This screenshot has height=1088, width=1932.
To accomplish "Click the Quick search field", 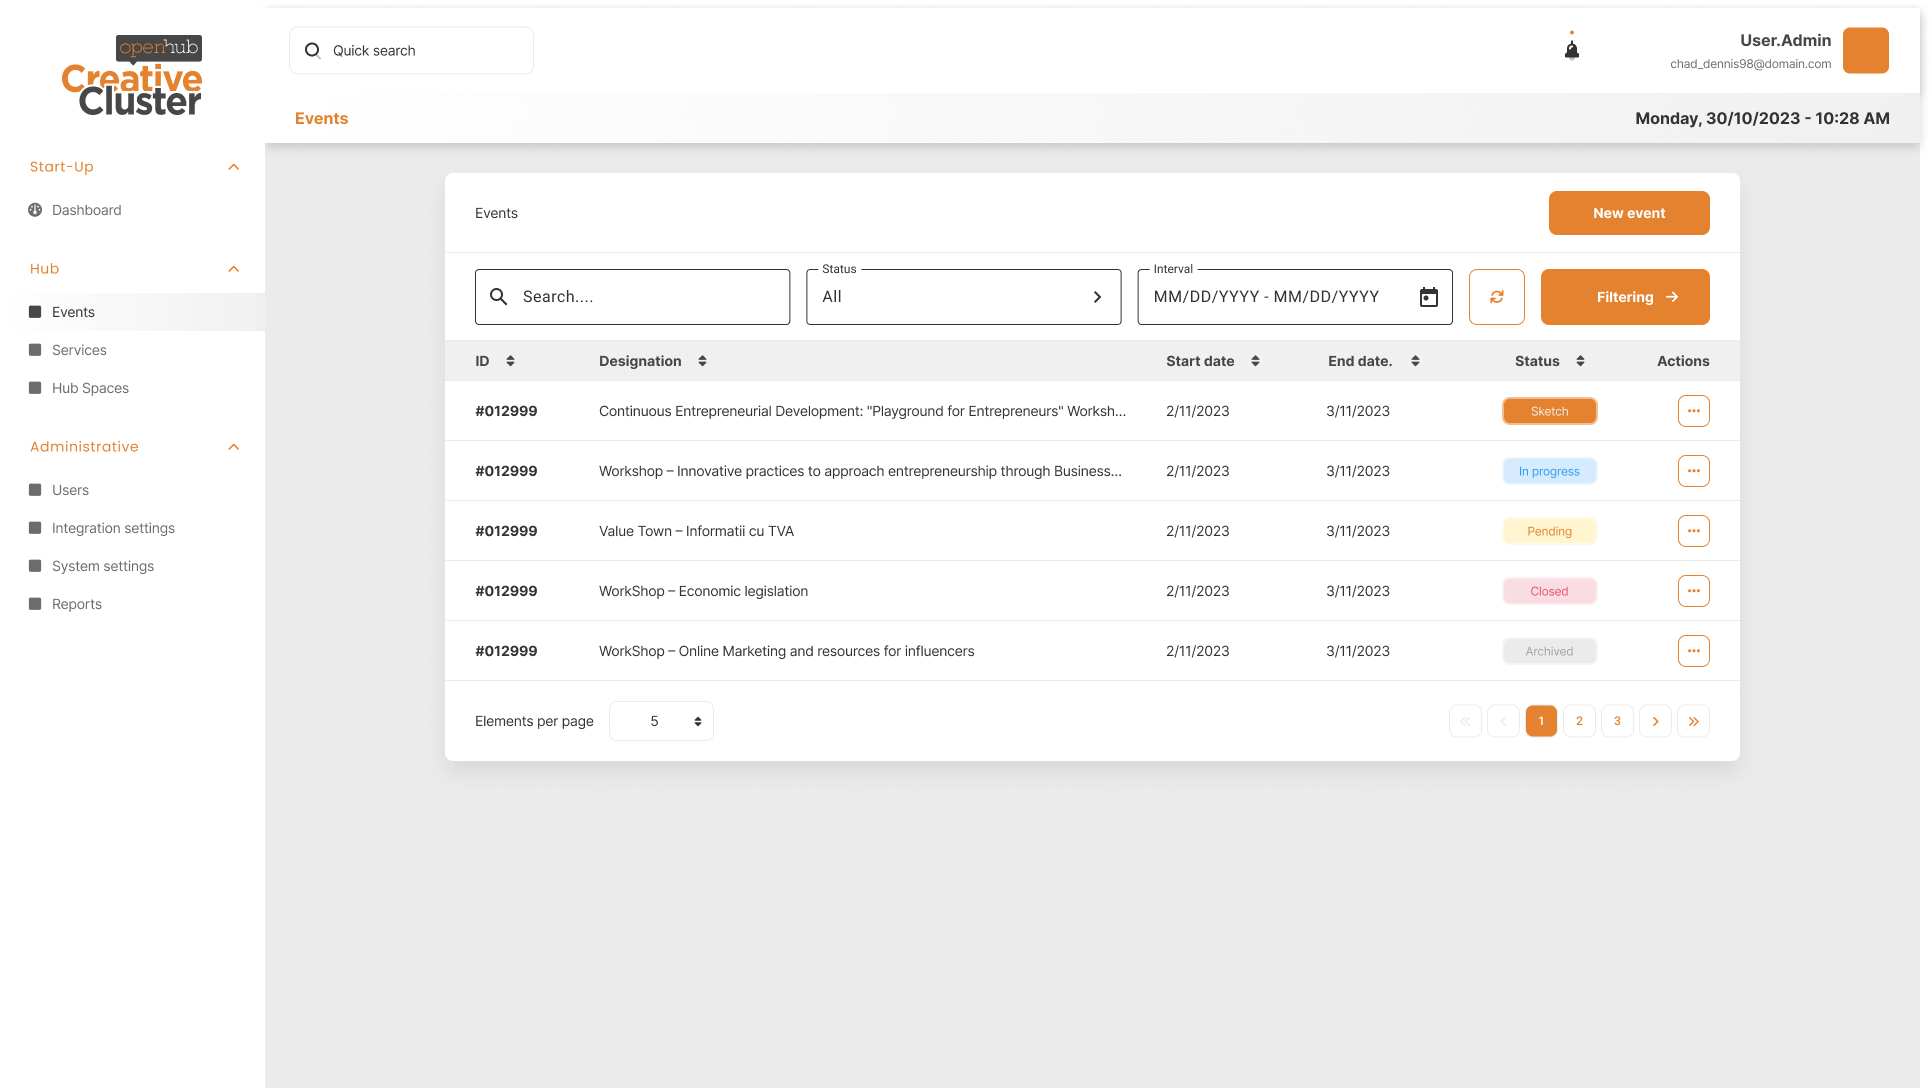I will [411, 50].
